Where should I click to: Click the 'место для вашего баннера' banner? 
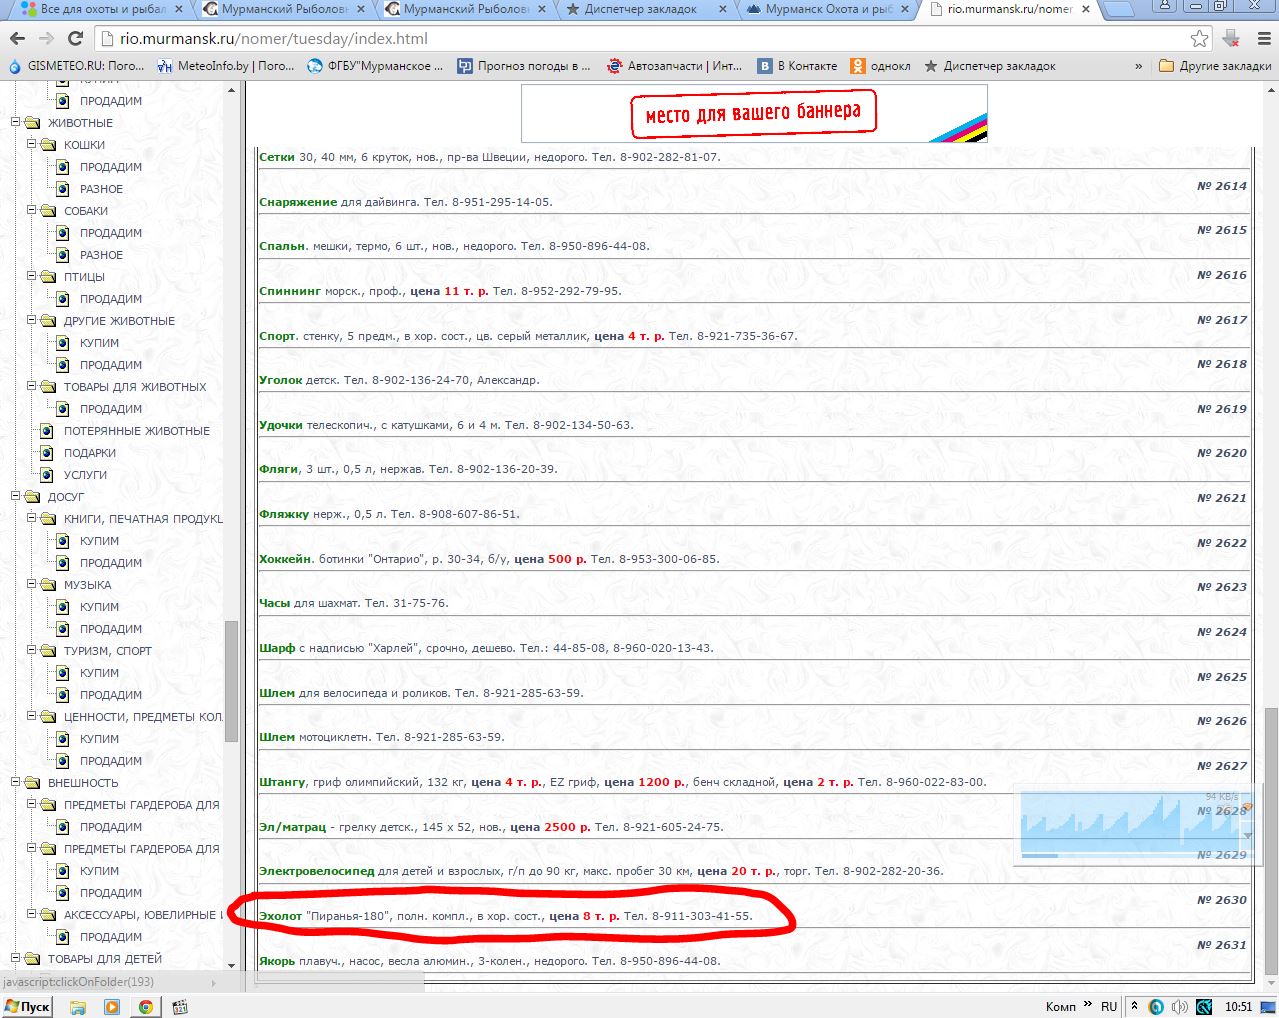tap(753, 113)
